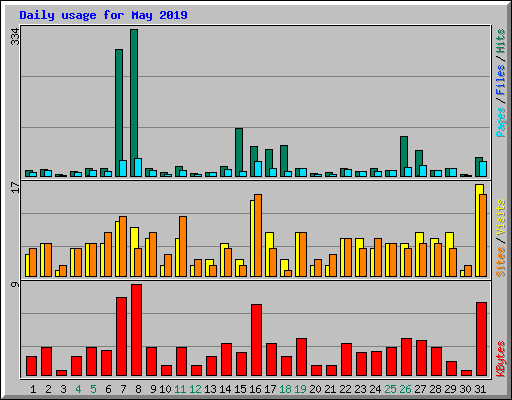Click day label 21 on x-axis
512x400 pixels.
click(330, 389)
